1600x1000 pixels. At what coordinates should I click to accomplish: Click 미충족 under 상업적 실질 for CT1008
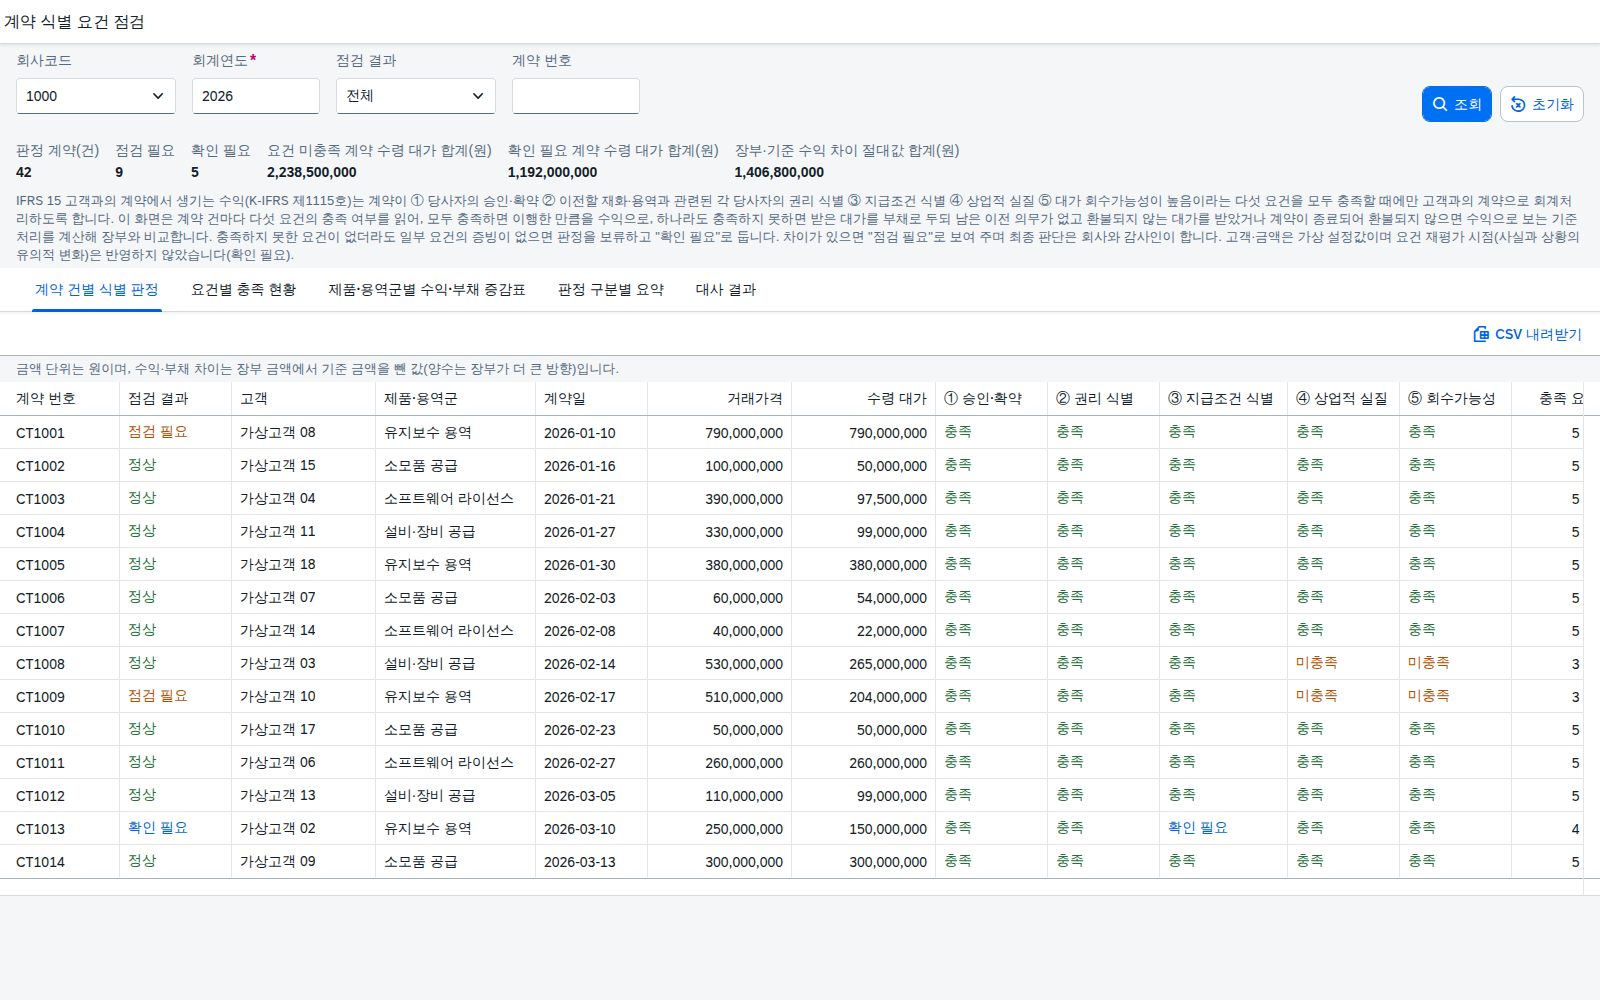(x=1317, y=663)
